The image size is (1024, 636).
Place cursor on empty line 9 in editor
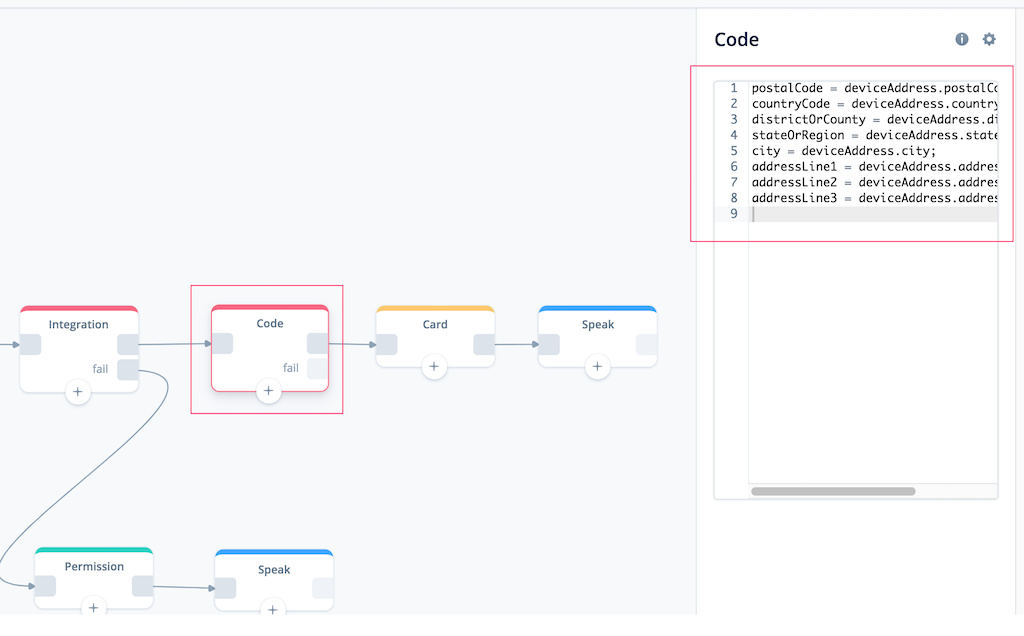[873, 214]
